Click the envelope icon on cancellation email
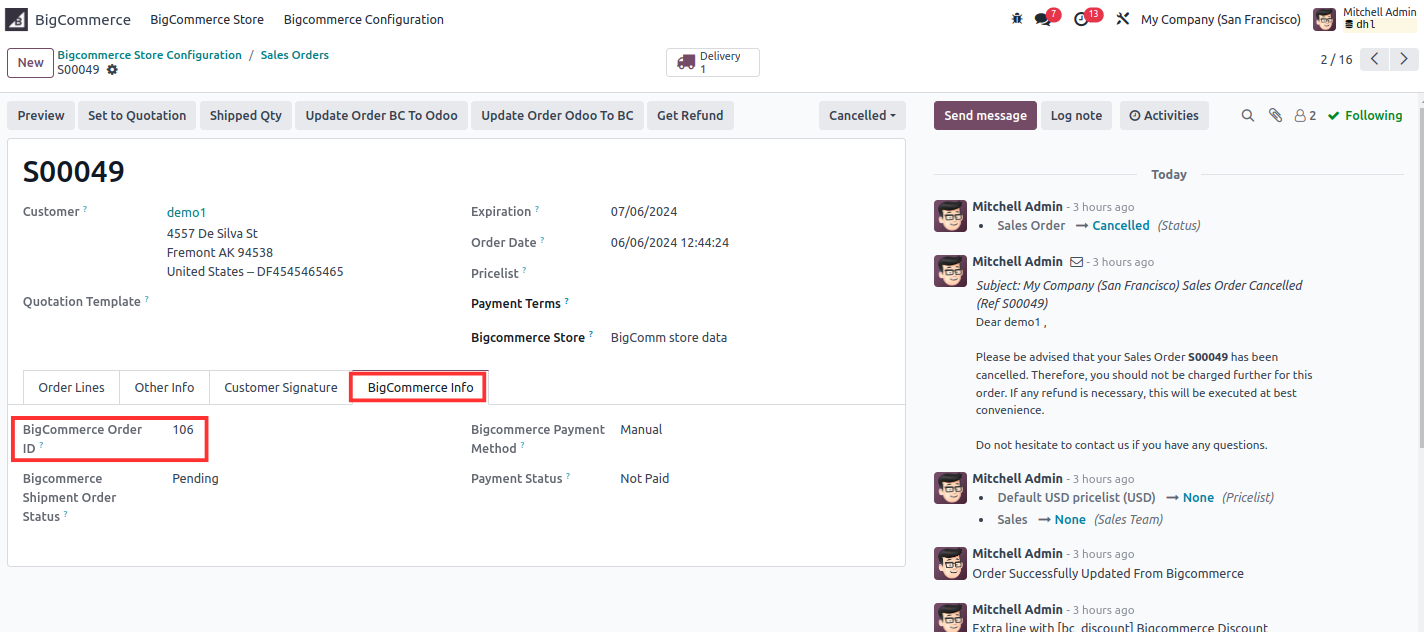 pos(1077,262)
